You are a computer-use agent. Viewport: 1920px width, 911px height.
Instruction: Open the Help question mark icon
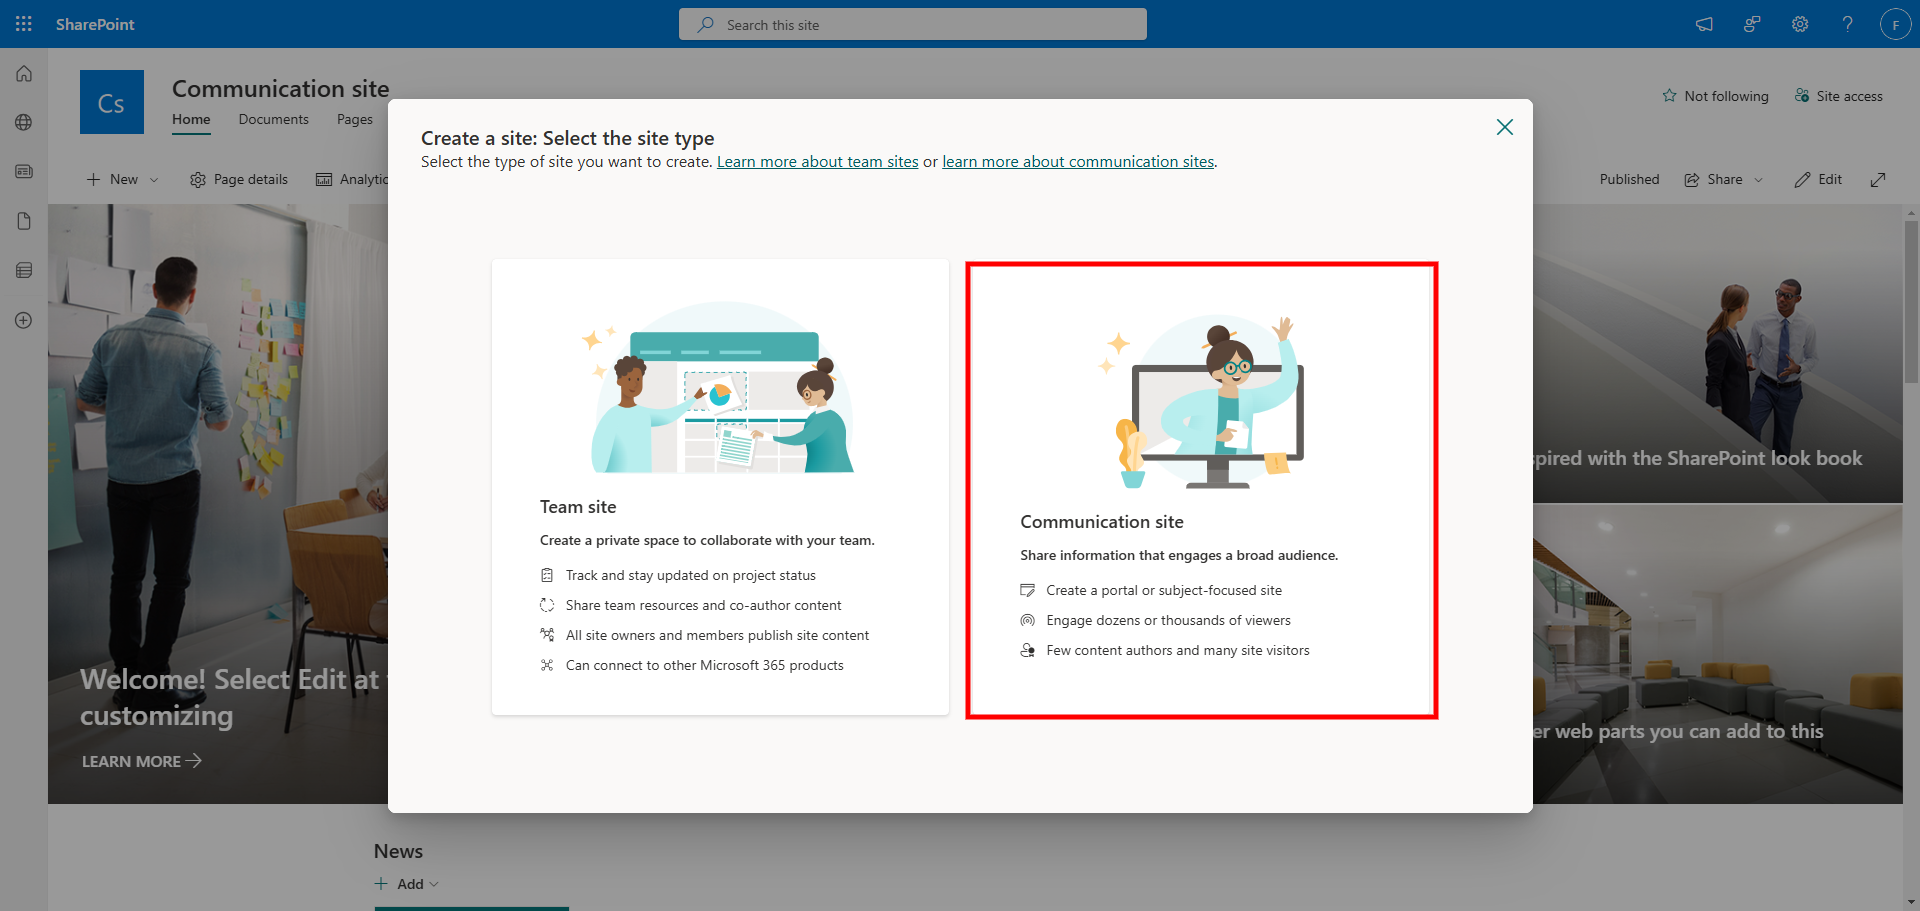(x=1848, y=24)
